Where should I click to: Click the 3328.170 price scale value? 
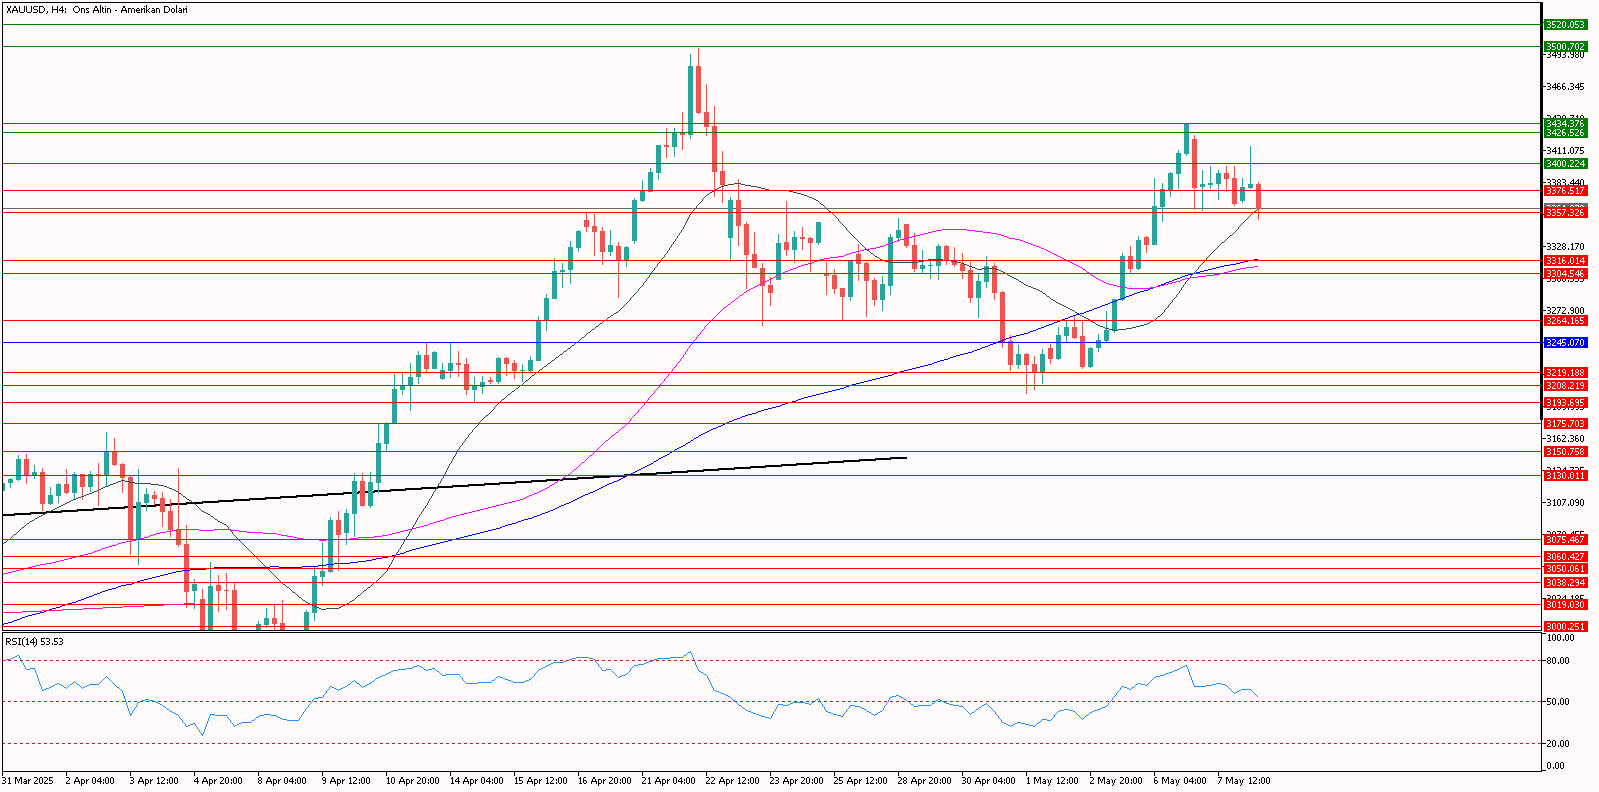[1566, 247]
